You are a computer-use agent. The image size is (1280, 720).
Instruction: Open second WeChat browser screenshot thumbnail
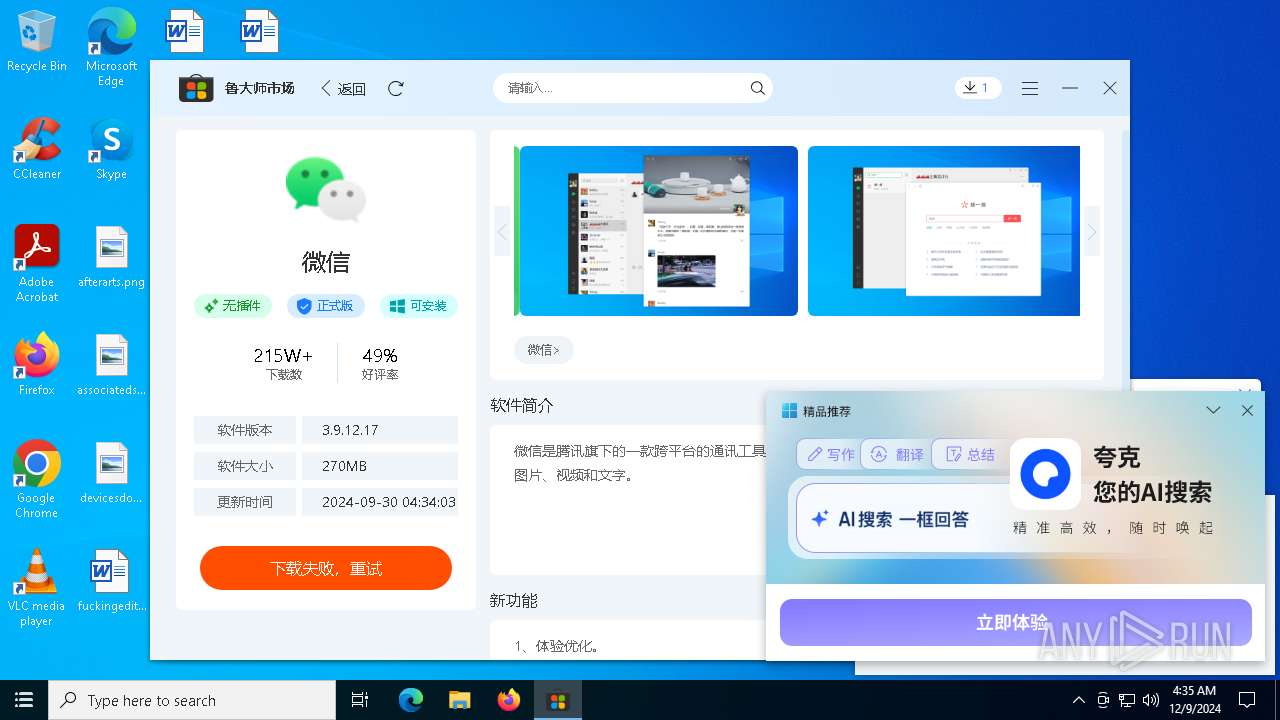click(944, 231)
